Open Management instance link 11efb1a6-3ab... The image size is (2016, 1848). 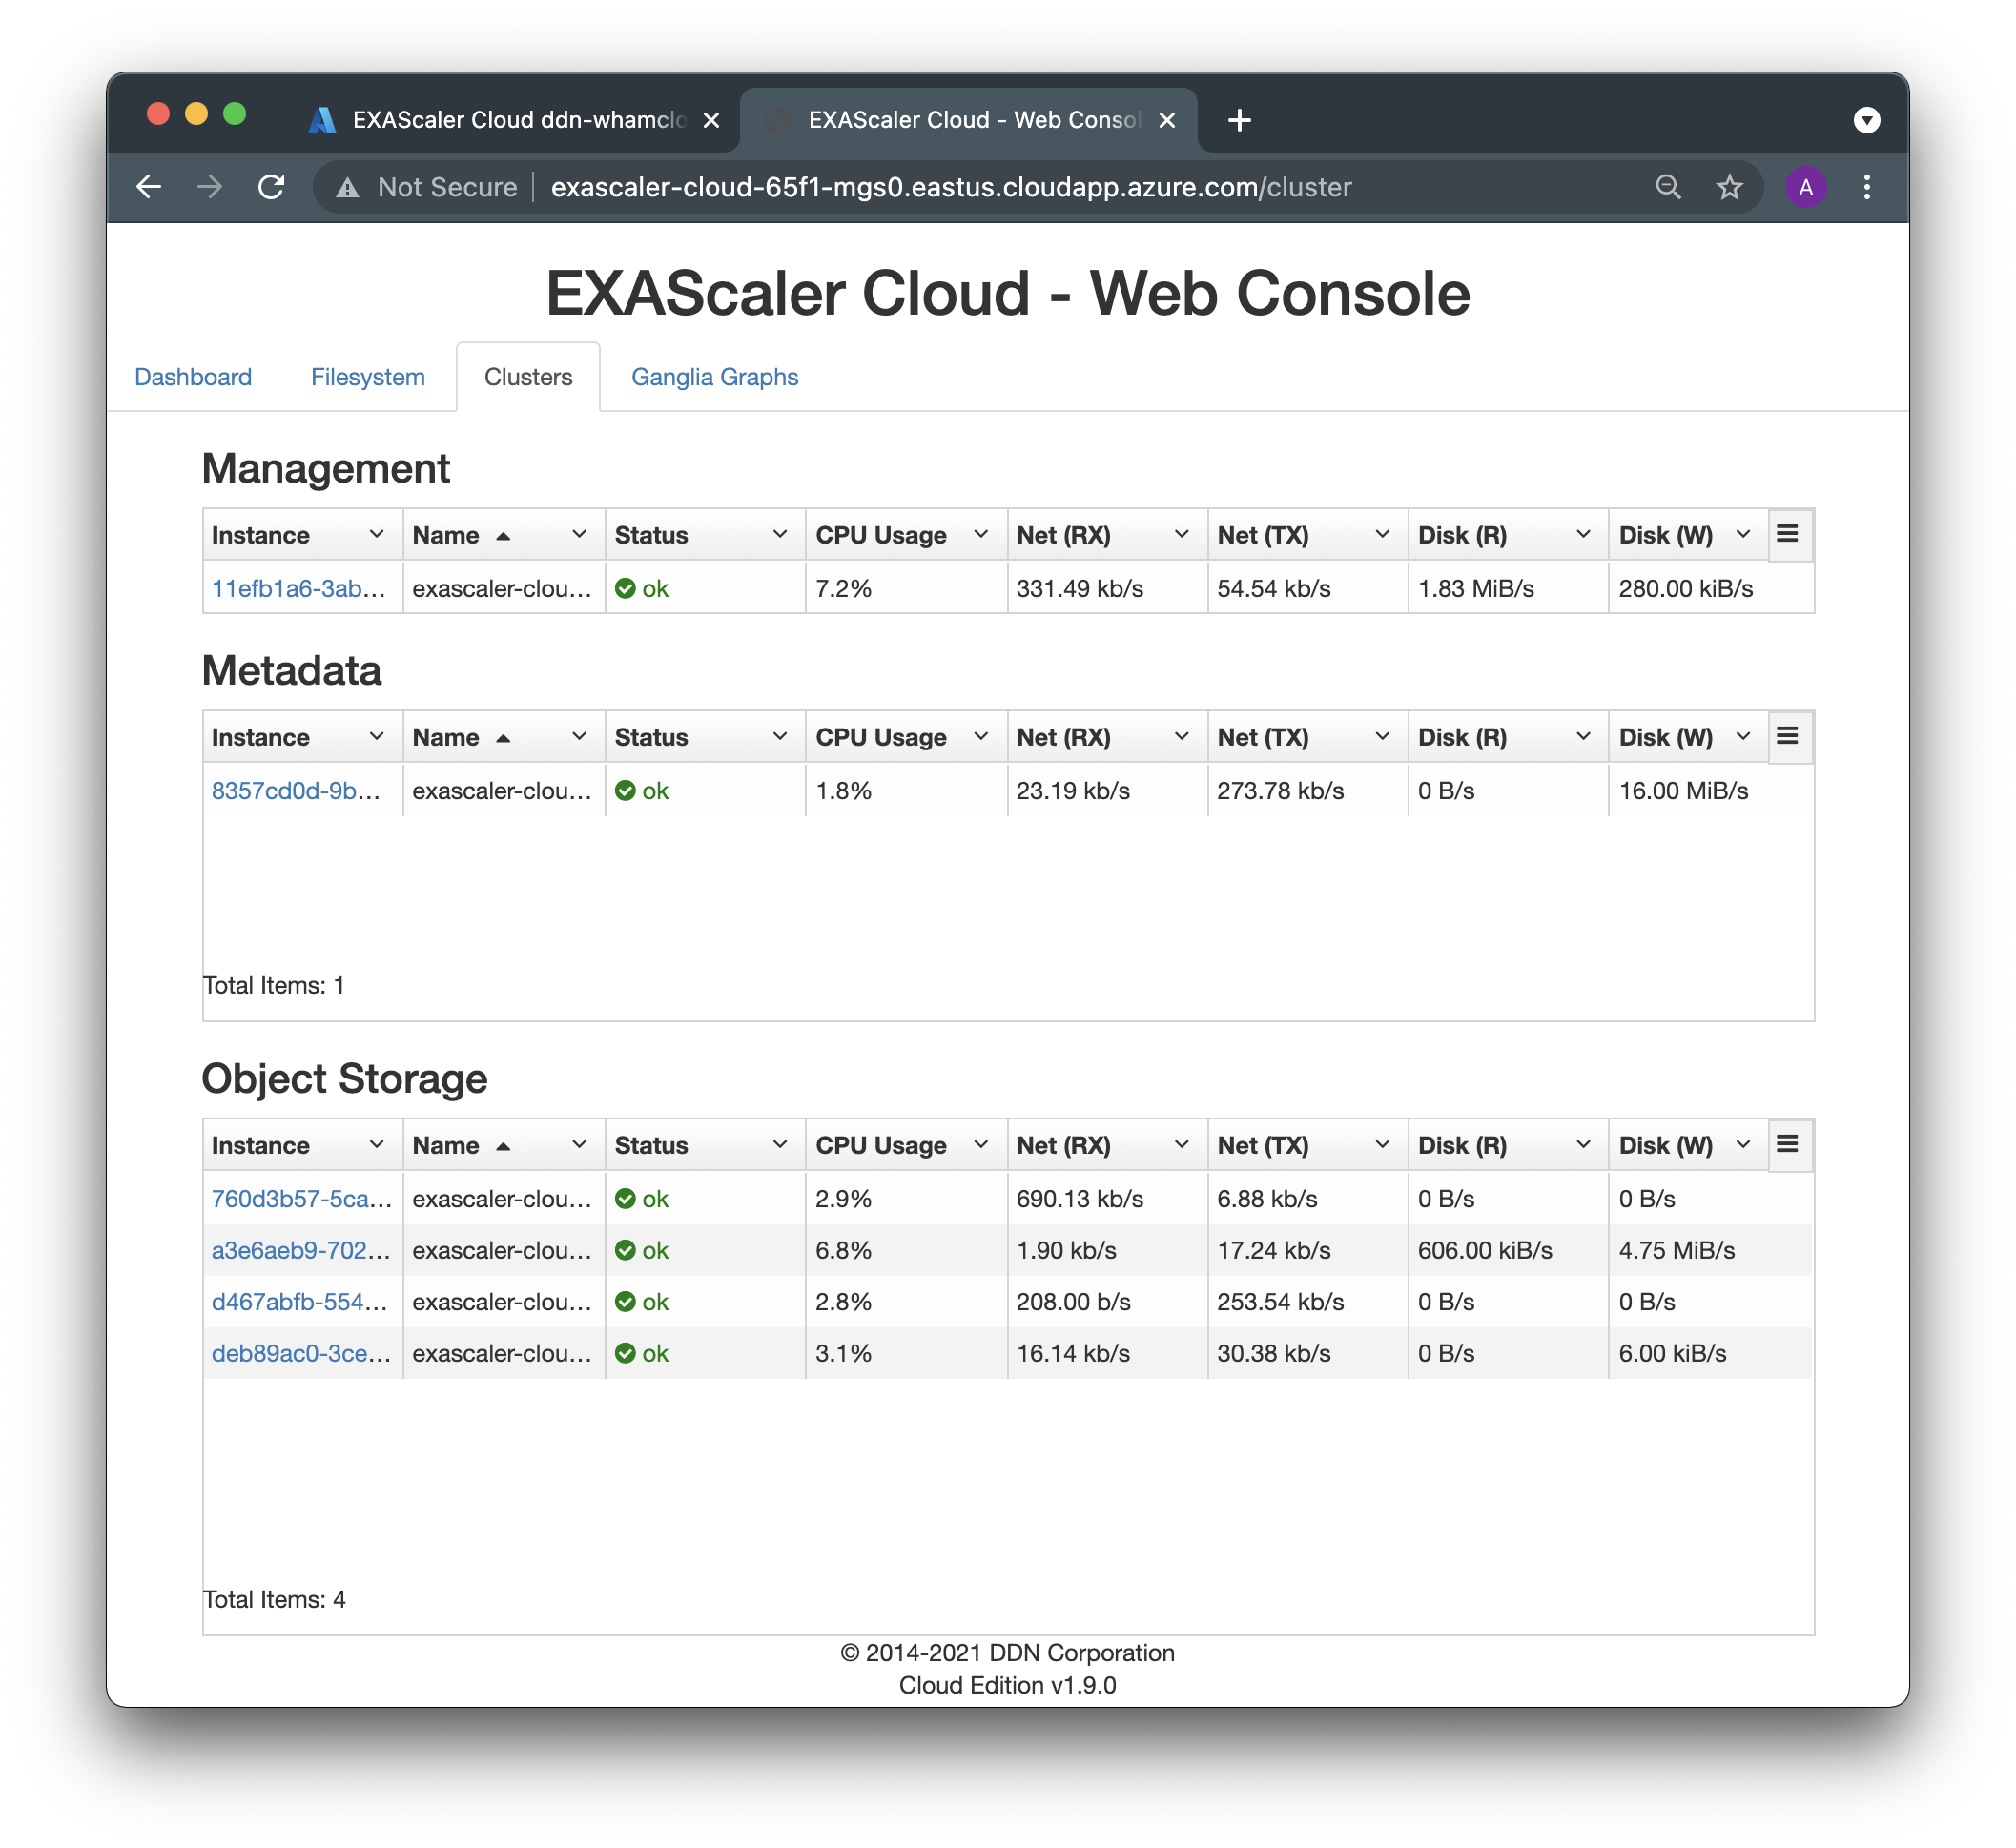[x=298, y=589]
